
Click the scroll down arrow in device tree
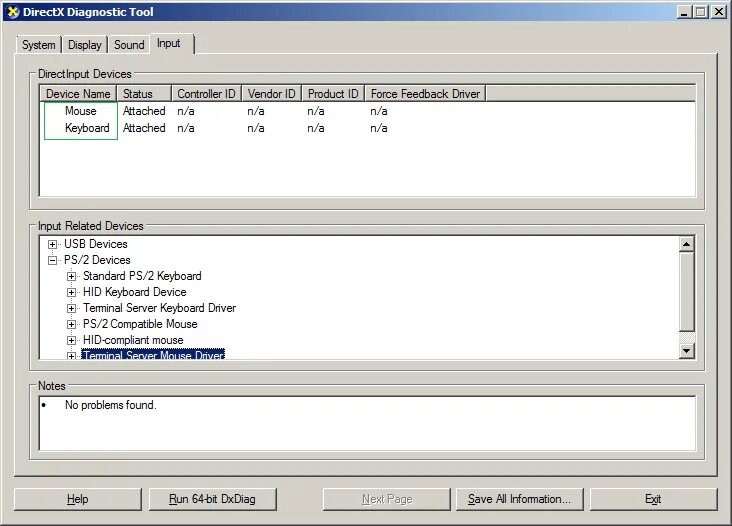[x=687, y=351]
